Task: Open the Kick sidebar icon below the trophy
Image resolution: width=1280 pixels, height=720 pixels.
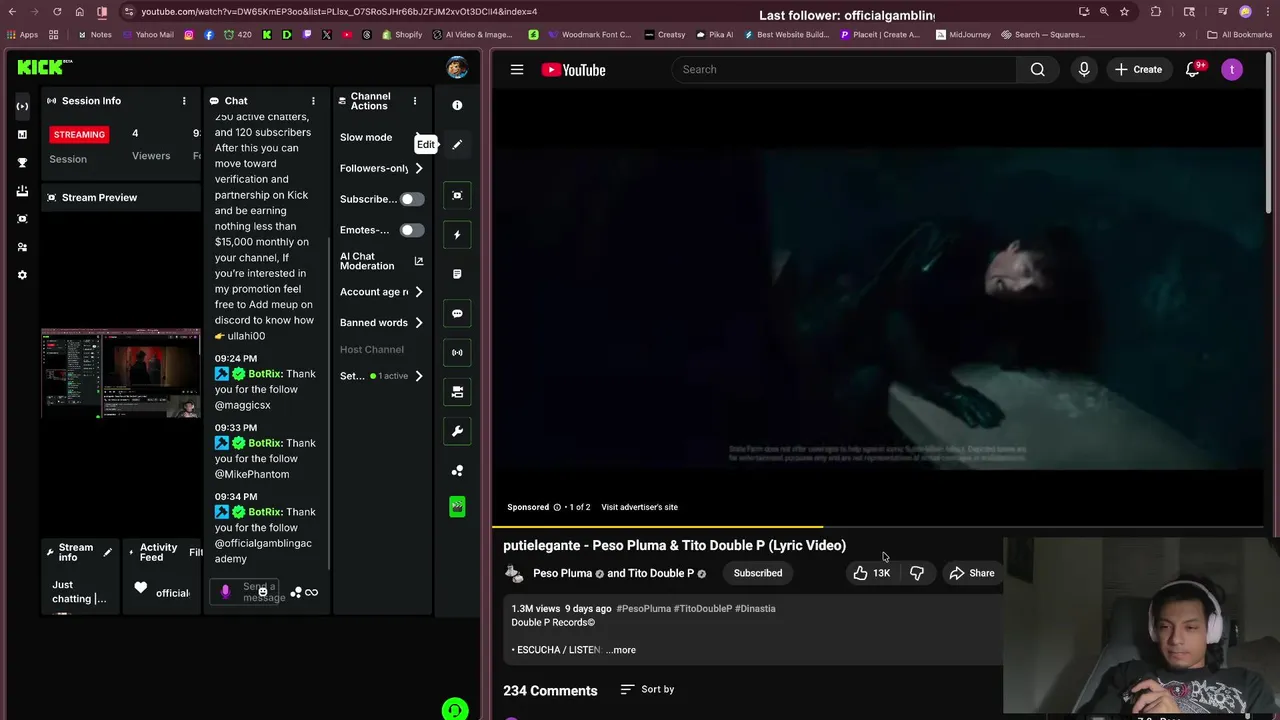Action: (x=23, y=190)
